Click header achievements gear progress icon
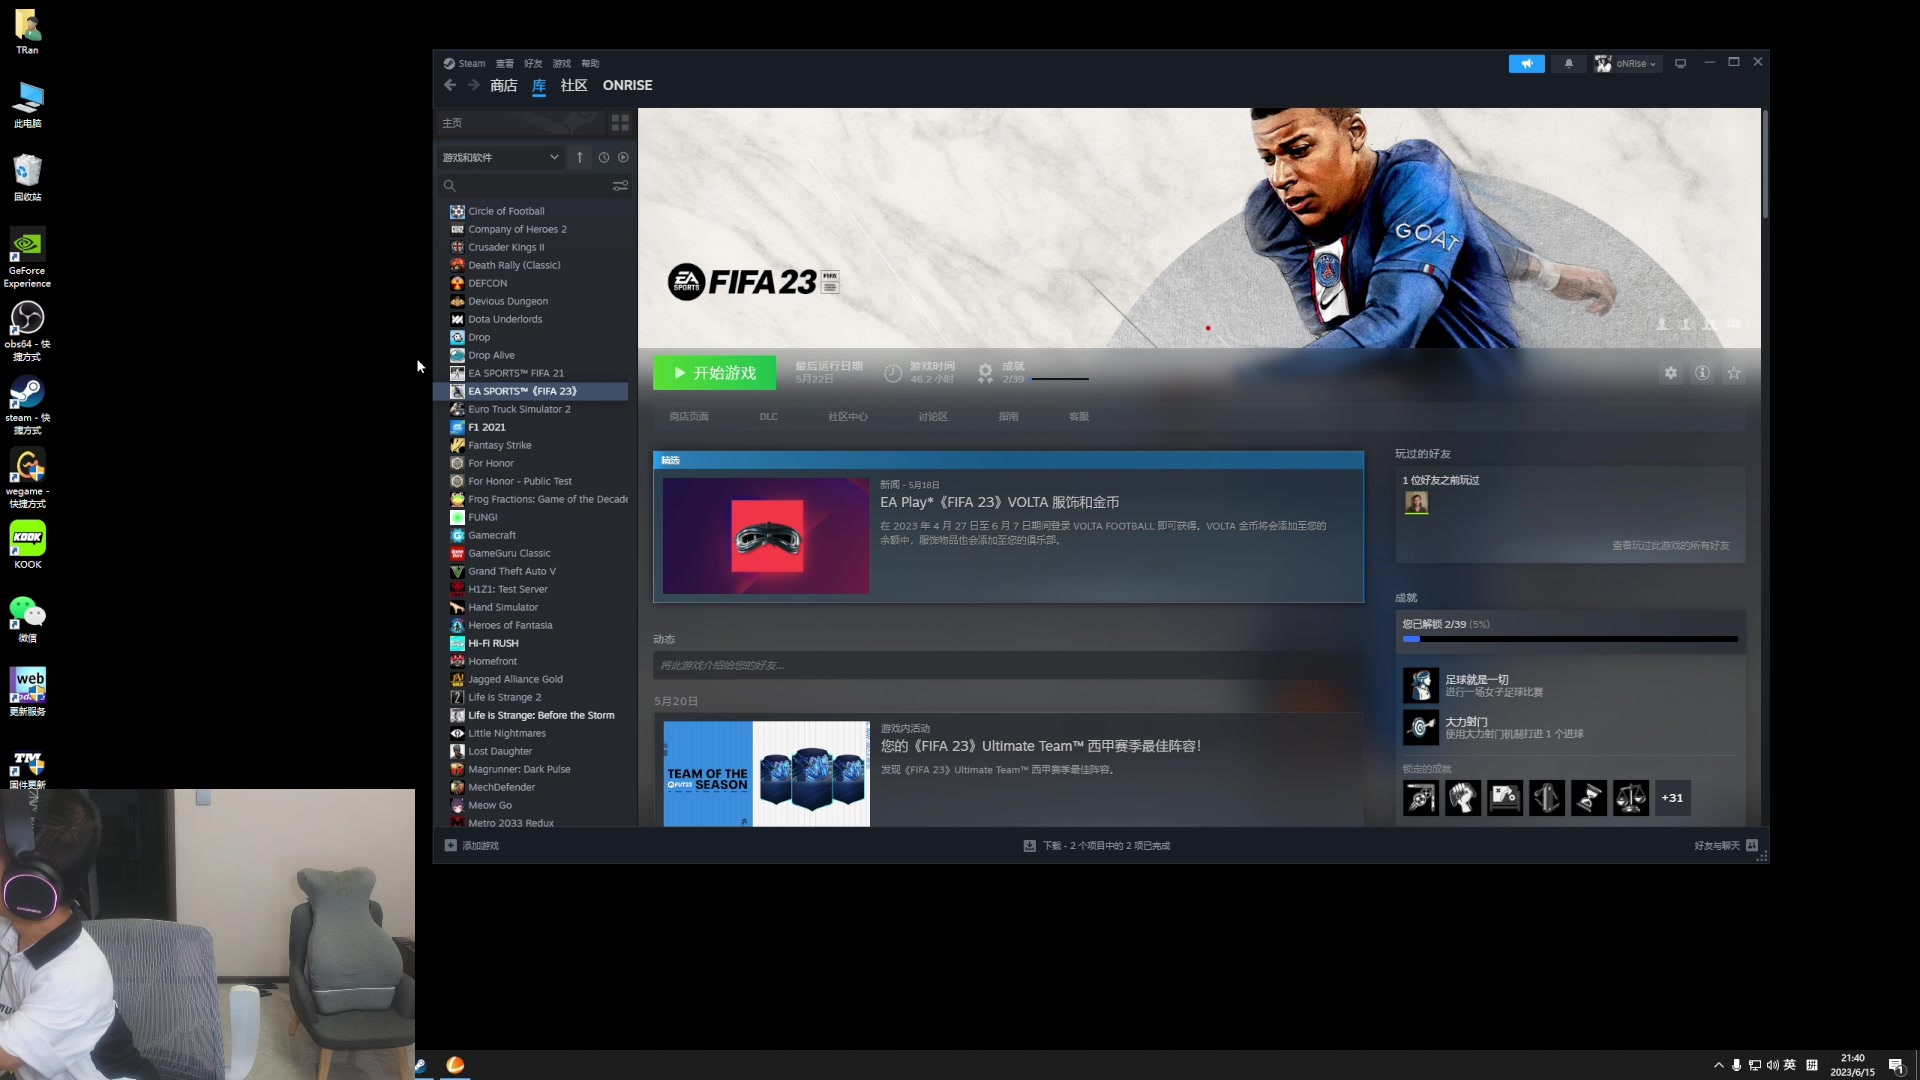The height and width of the screenshot is (1080, 1920). click(x=985, y=373)
